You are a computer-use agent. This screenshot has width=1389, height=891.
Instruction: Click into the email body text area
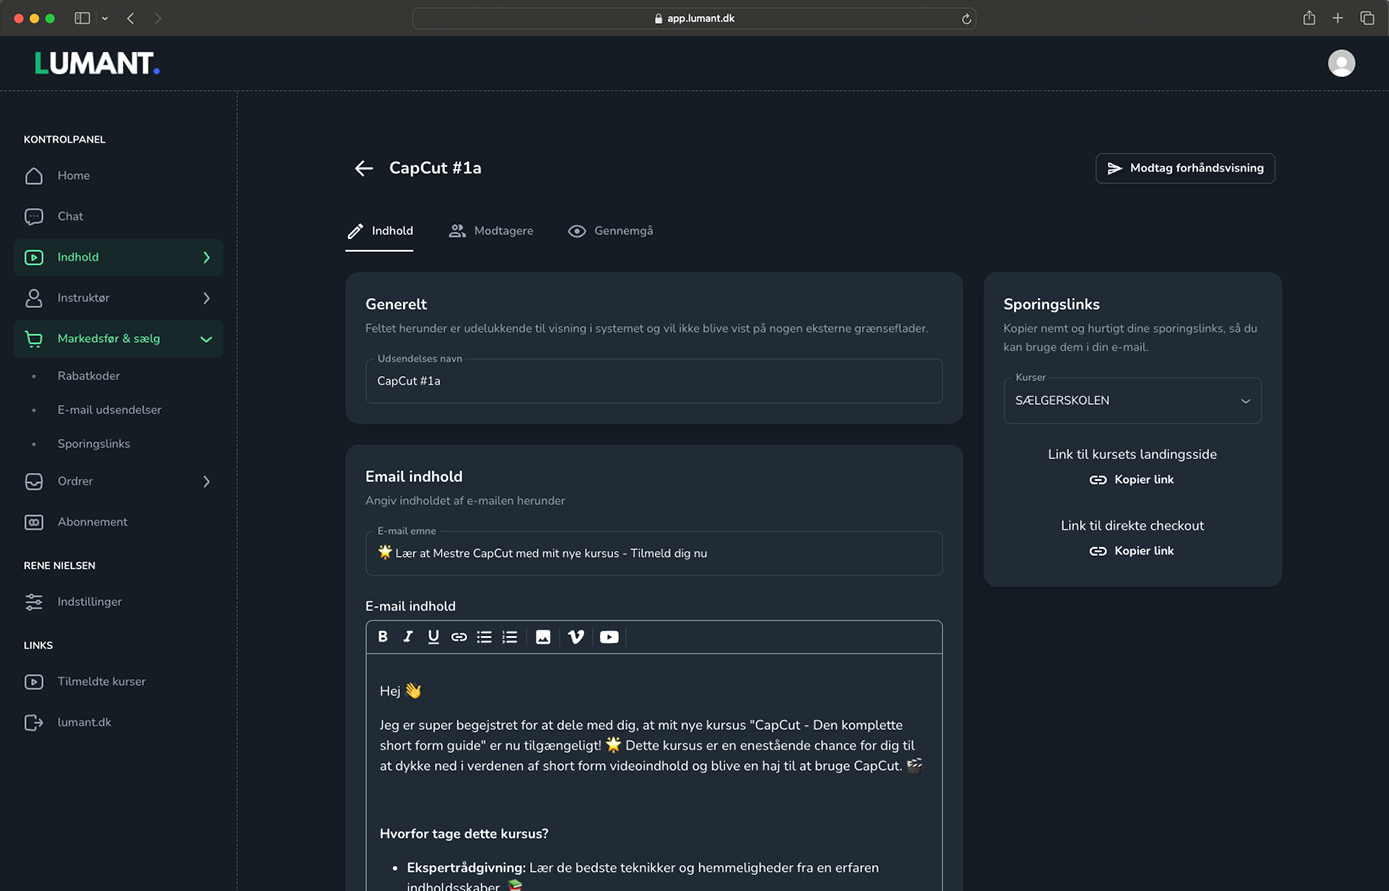(654, 772)
